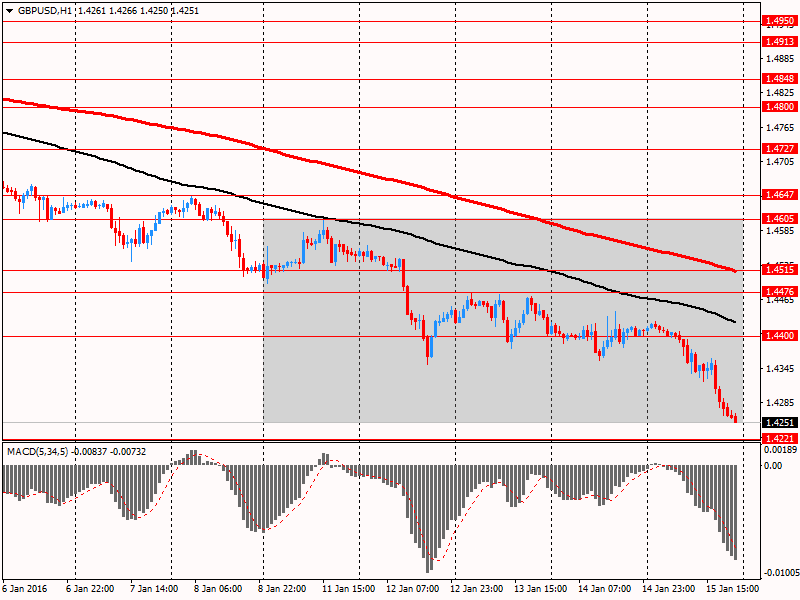The height and width of the screenshot is (600, 800).
Task: Select the 1.4345 price scale value
Action: click(780, 368)
